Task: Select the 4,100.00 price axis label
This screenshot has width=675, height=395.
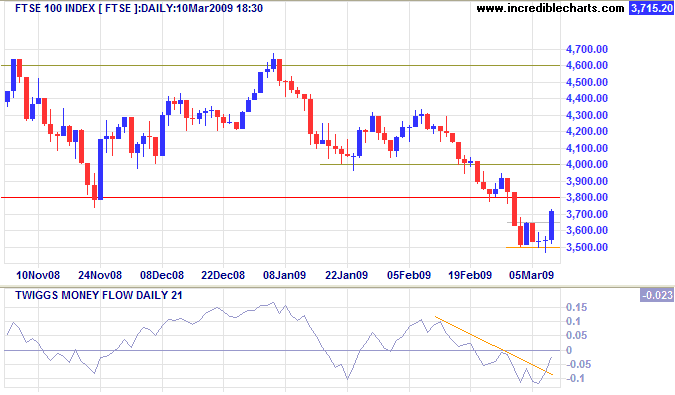Action: click(x=587, y=148)
